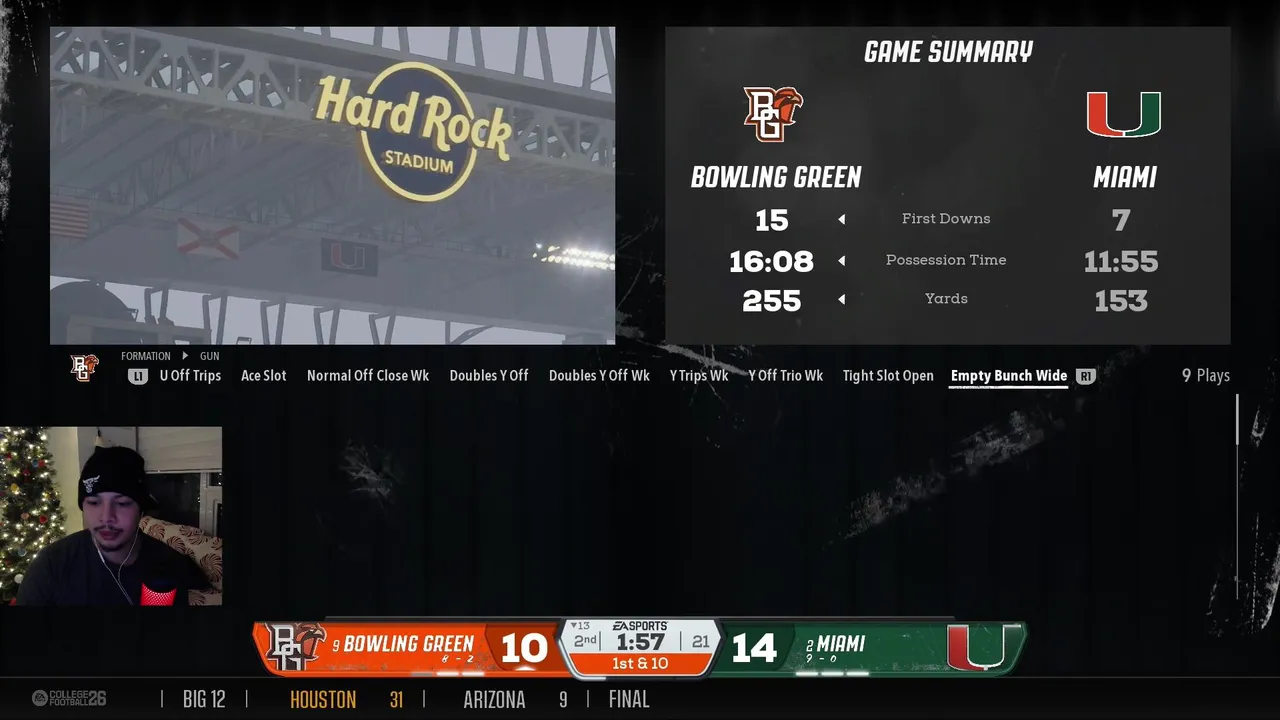This screenshot has width=1280, height=720.
Task: Click Arizona's 9 score in ticker
Action: coord(563,699)
